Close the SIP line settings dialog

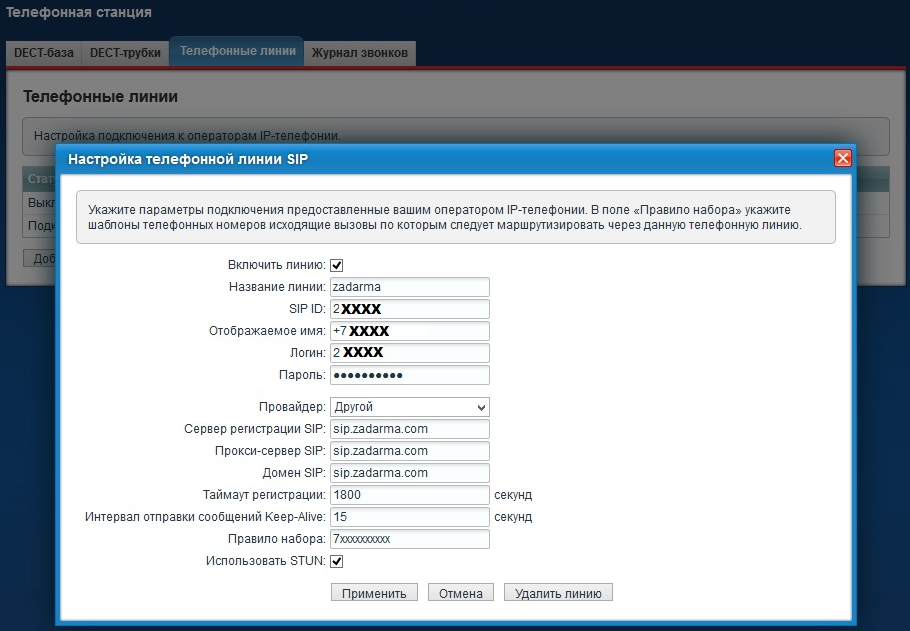pyautogui.click(x=842, y=158)
